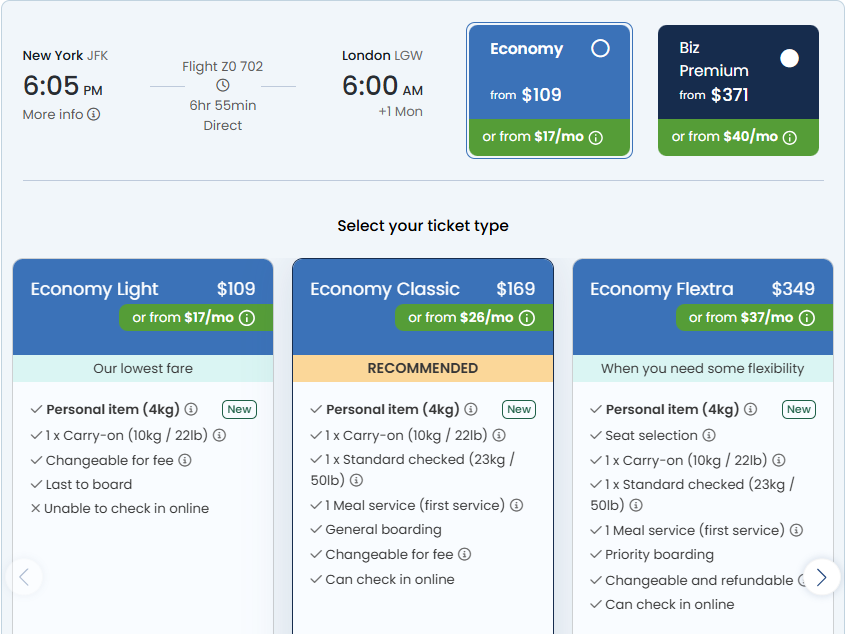845x634 pixels.
Task: Show Meal service info in Economy Flextra
Action: coord(796,530)
